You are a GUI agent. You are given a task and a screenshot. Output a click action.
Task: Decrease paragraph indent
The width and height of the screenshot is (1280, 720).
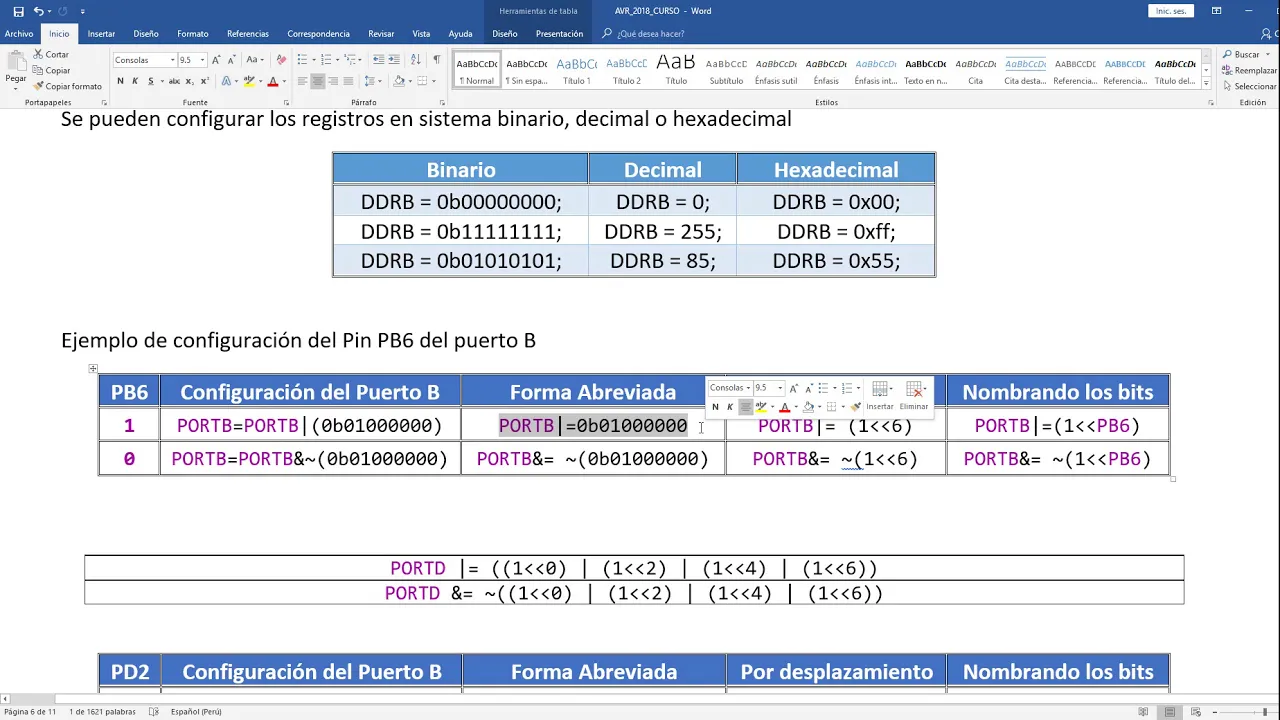point(378,60)
